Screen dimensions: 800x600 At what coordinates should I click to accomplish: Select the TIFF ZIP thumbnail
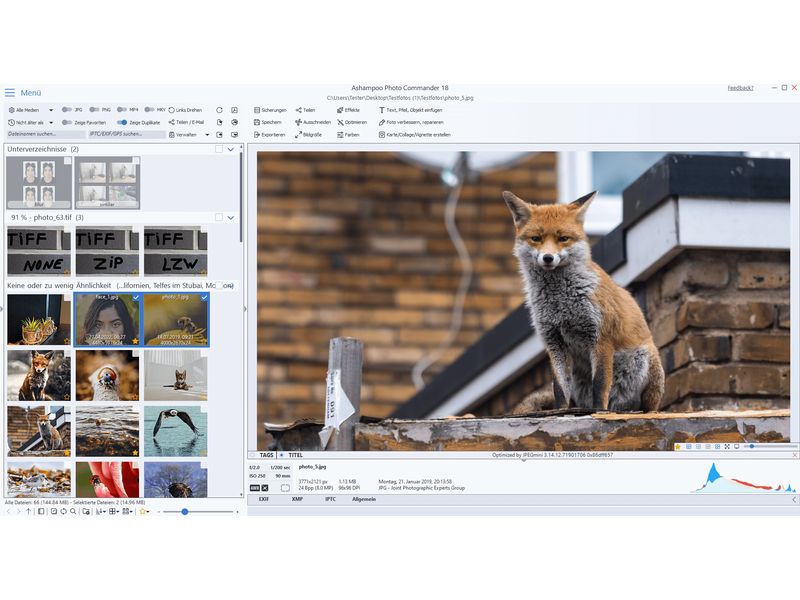click(x=107, y=252)
